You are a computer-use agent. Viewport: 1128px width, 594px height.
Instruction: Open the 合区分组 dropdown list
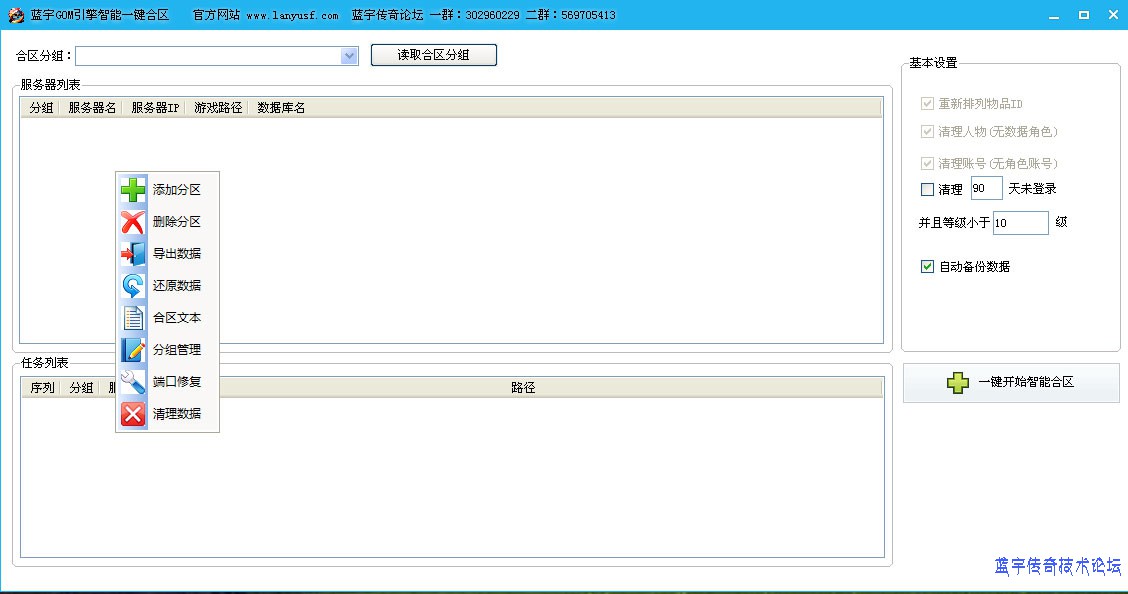pos(349,56)
